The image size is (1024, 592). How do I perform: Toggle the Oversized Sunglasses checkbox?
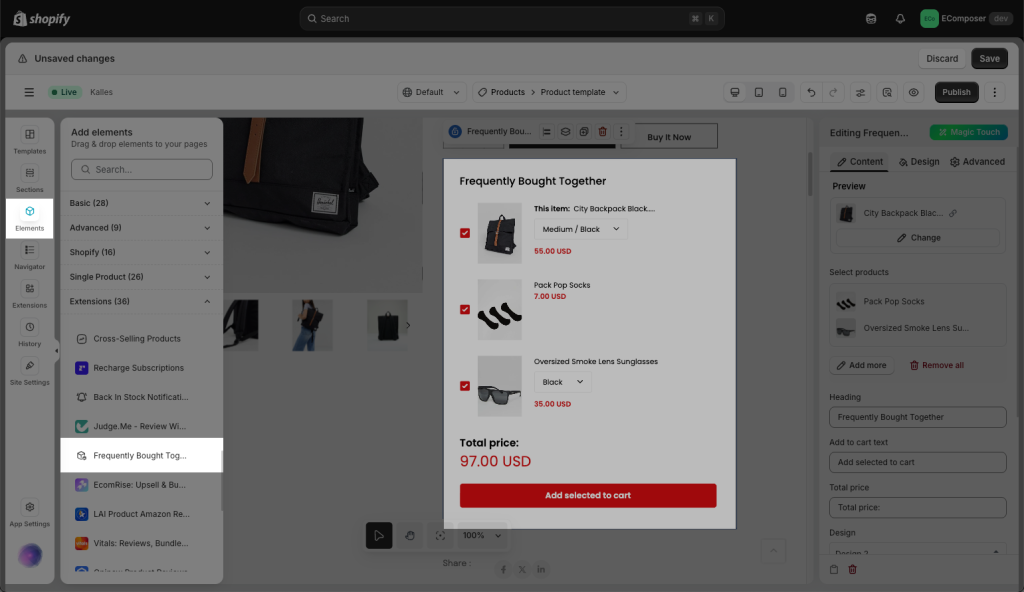pyautogui.click(x=465, y=386)
